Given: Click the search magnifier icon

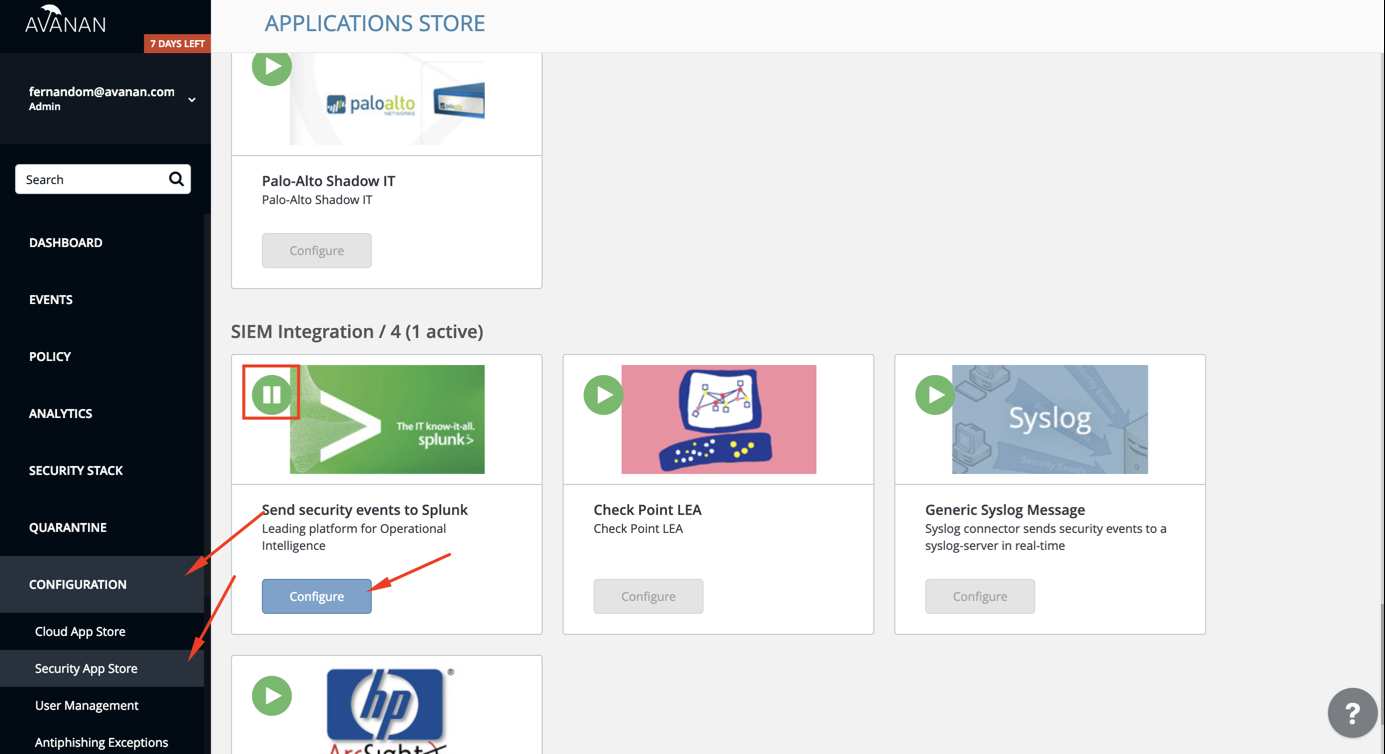Looking at the screenshot, I should (x=176, y=179).
